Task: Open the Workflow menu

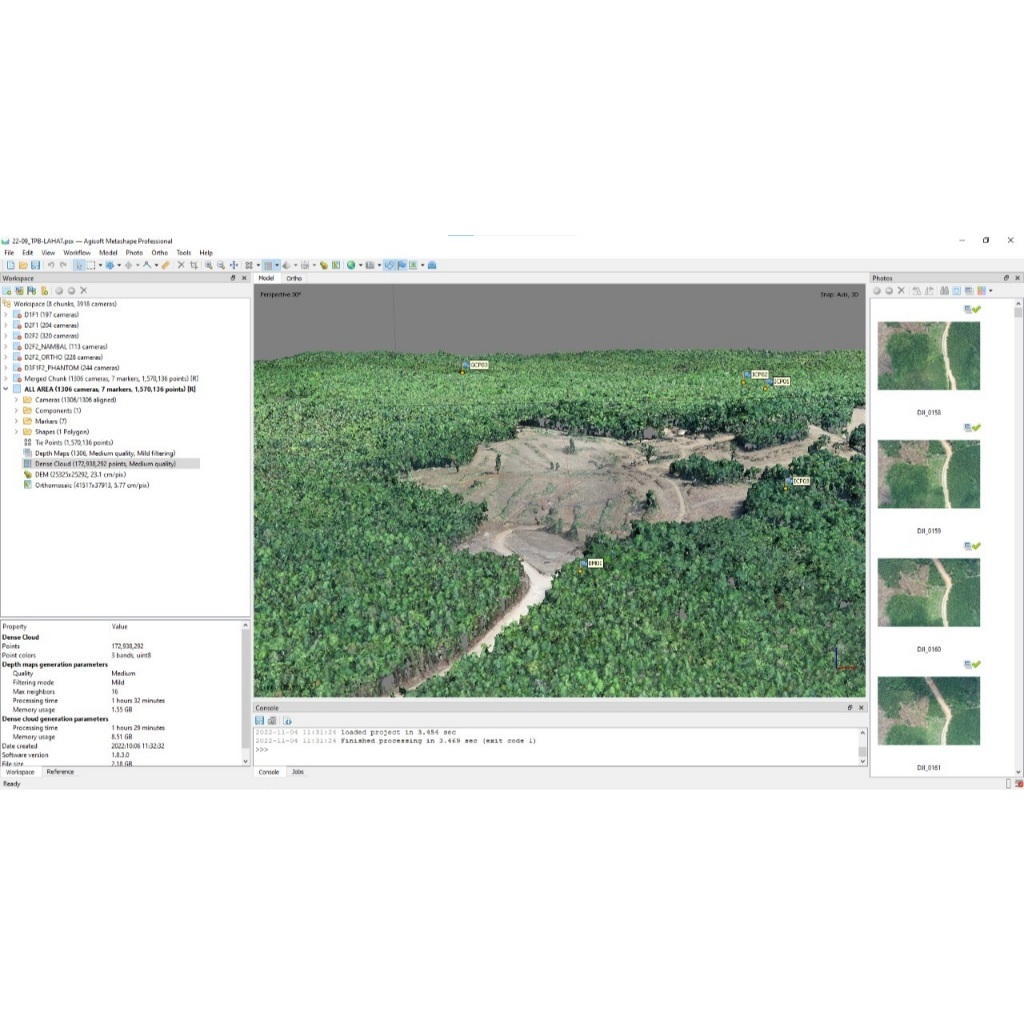Action: [x=77, y=253]
